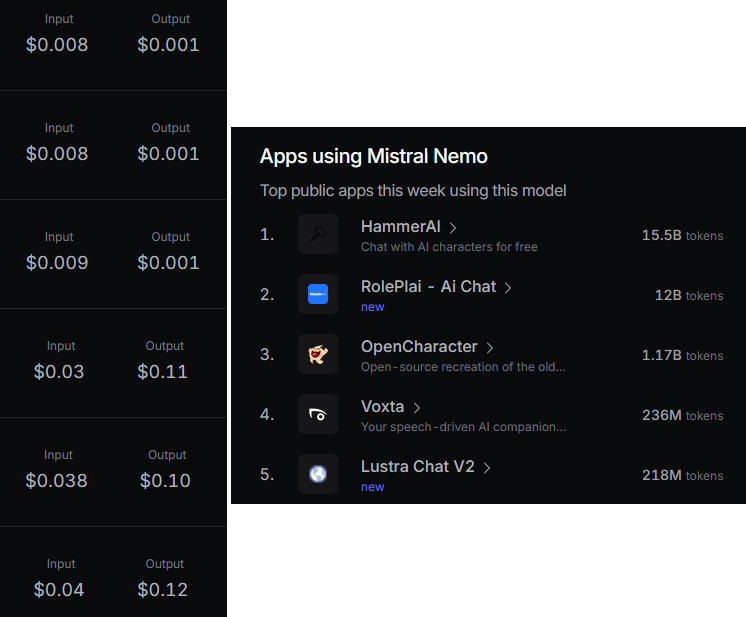Screen dimensions: 746x617
Task: Click 'Your speech-driven AI companion...' description
Action: 463,427
